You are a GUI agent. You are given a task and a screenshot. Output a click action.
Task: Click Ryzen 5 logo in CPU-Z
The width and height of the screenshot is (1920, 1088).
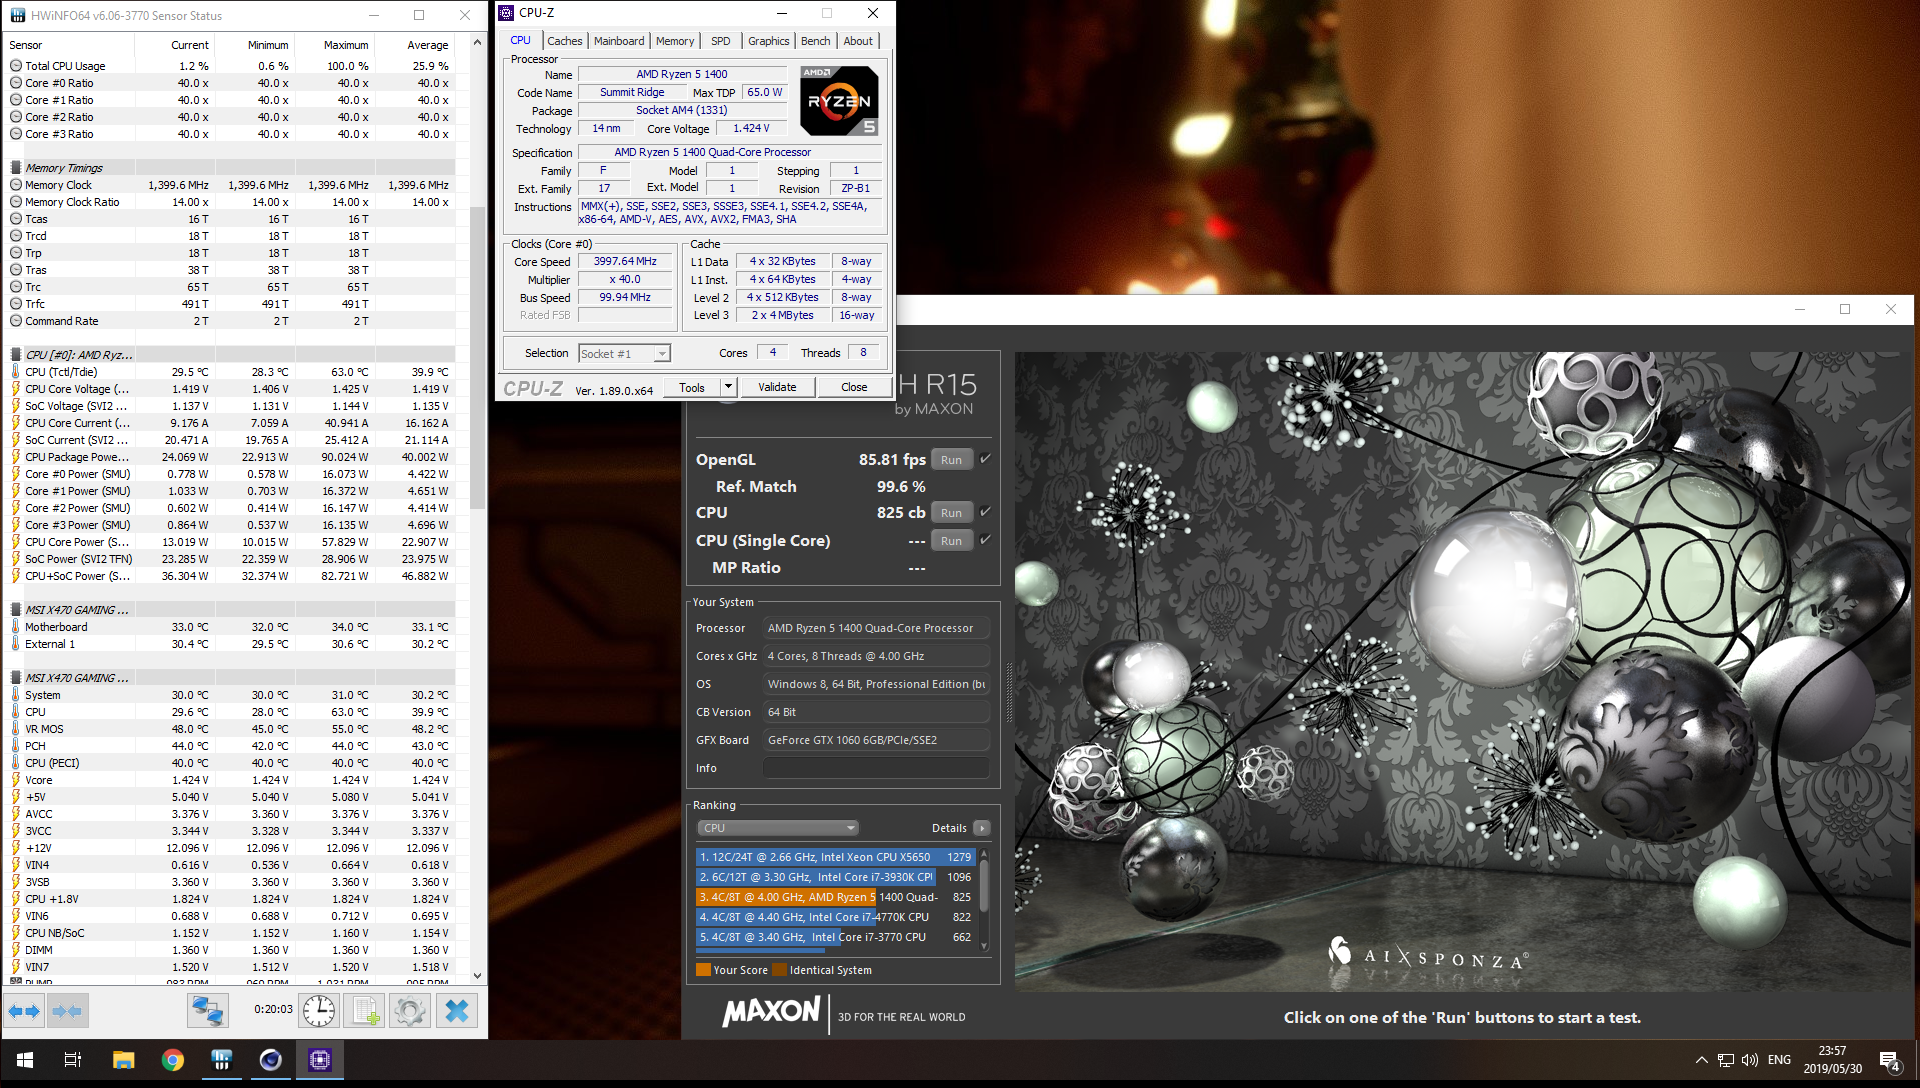tap(840, 100)
